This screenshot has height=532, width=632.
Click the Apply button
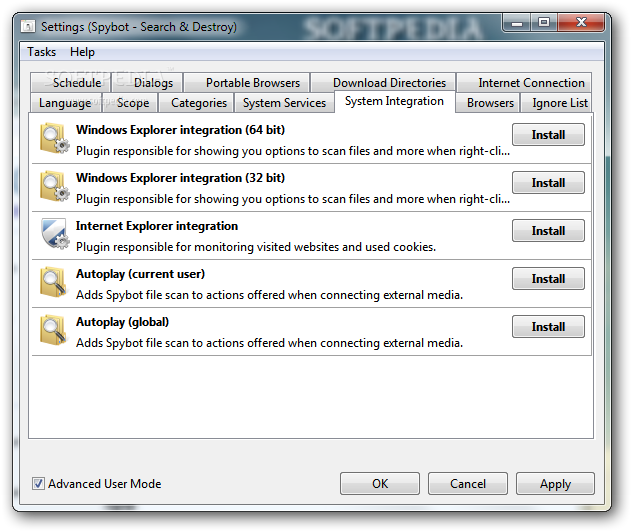point(555,484)
